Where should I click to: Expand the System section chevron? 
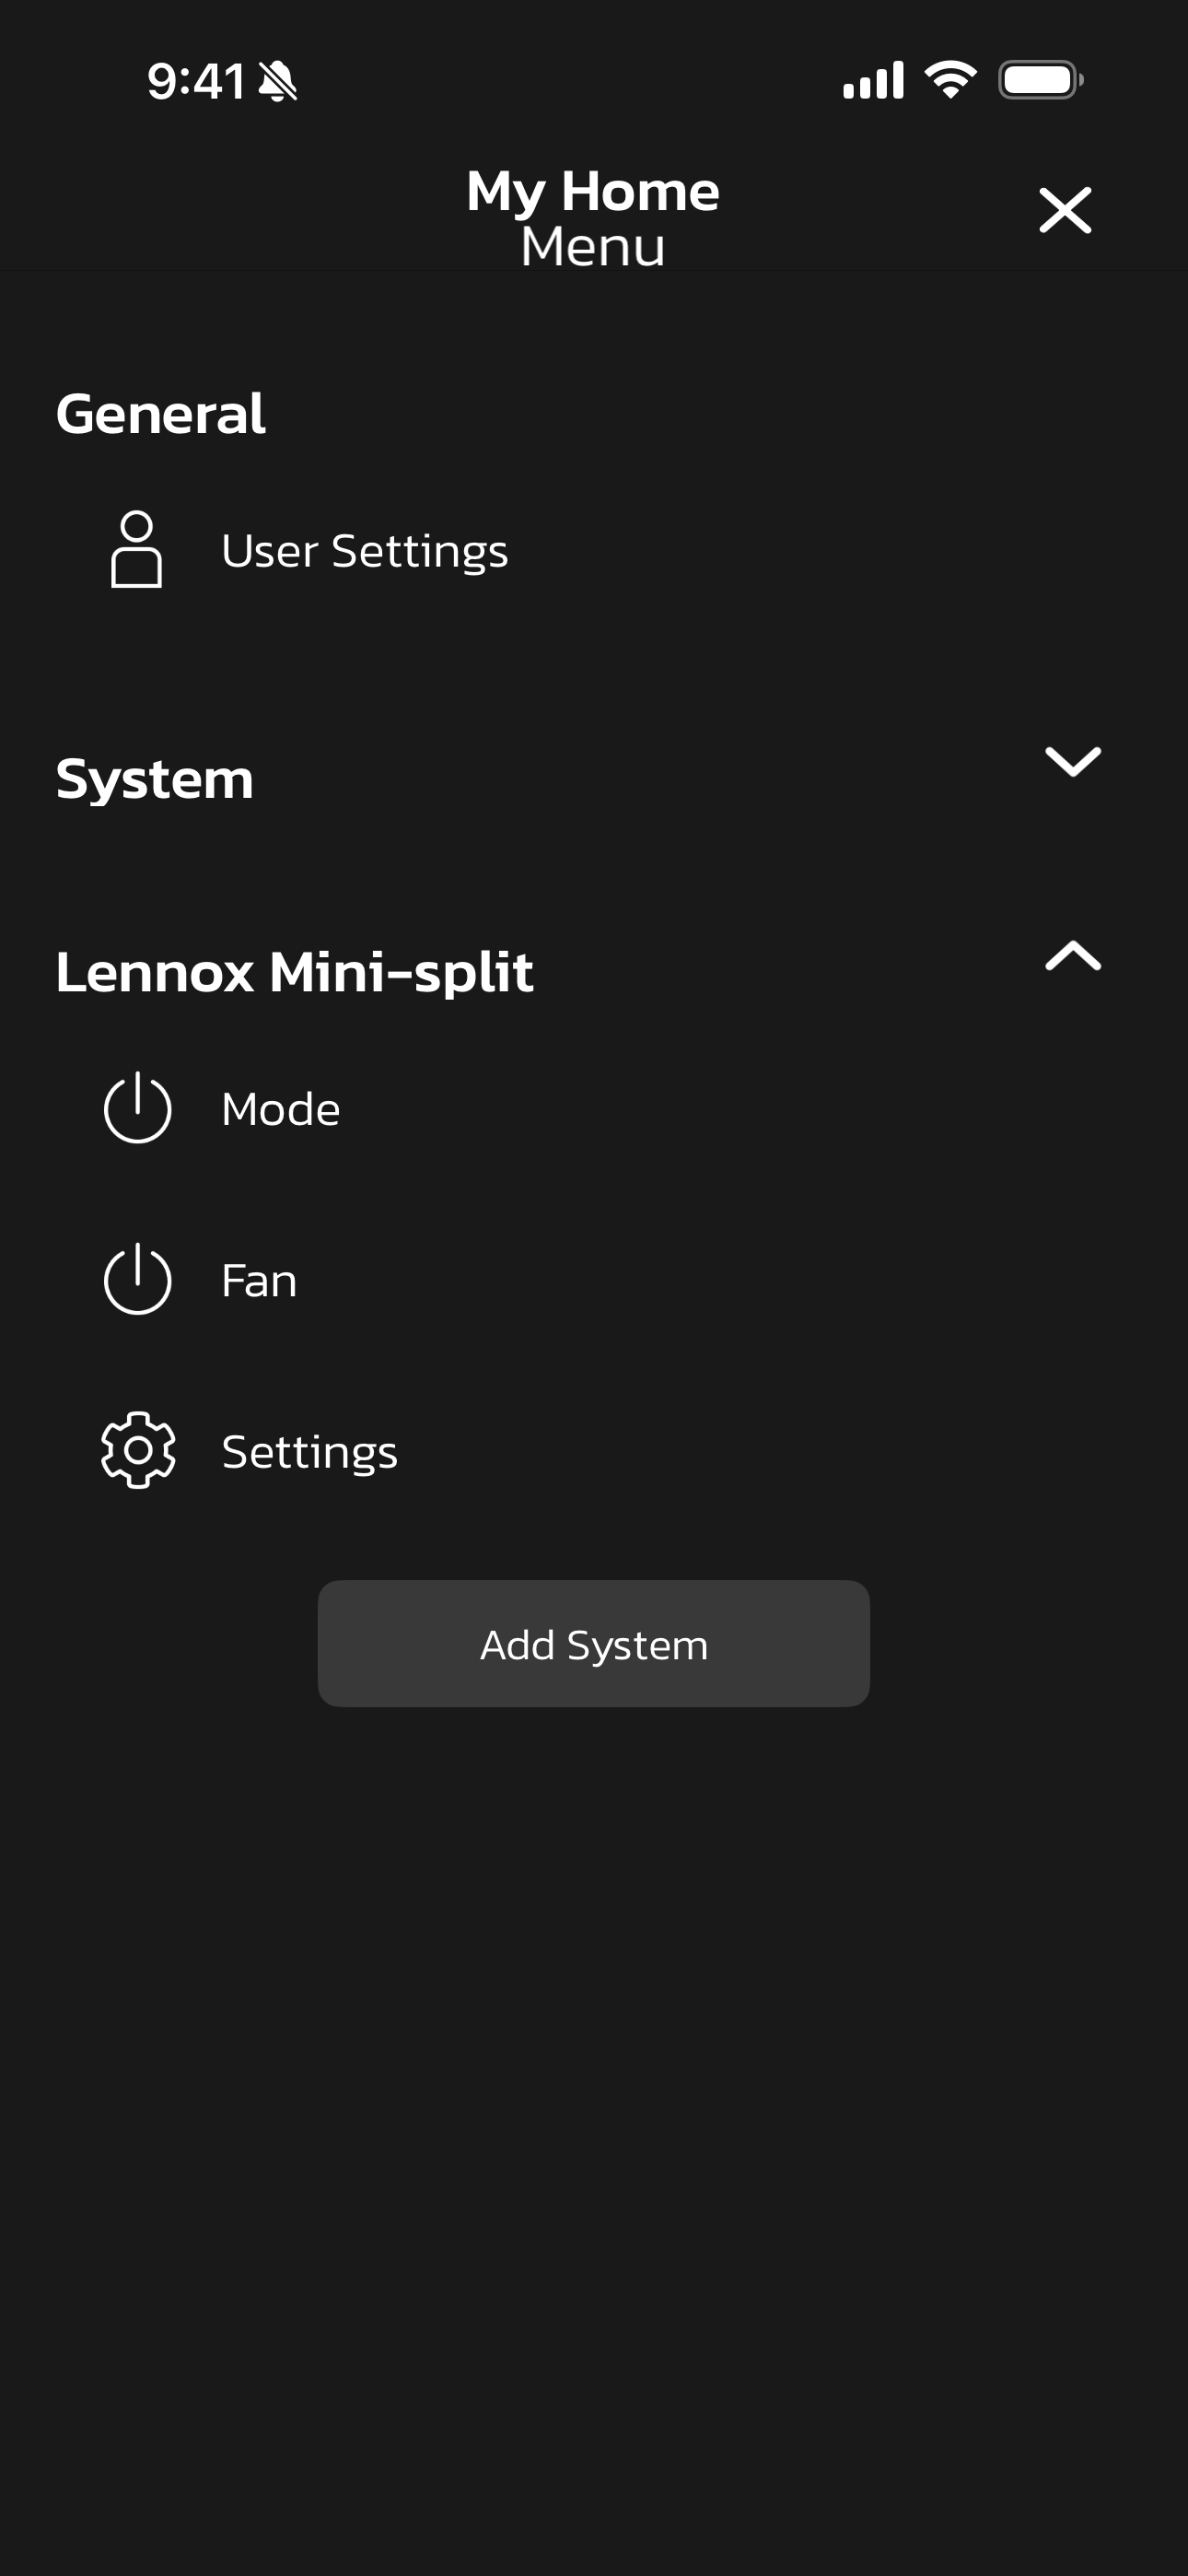point(1072,761)
